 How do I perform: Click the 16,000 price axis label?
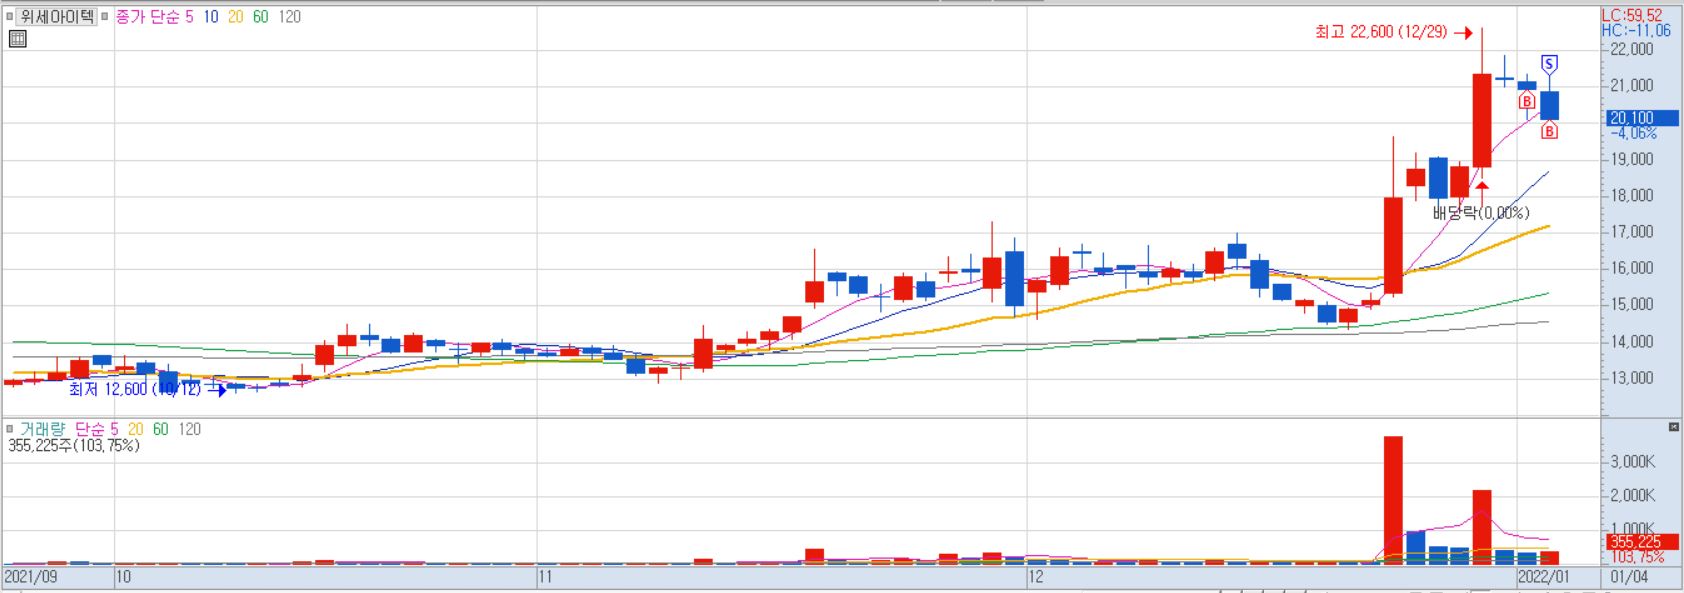[x=1631, y=268]
